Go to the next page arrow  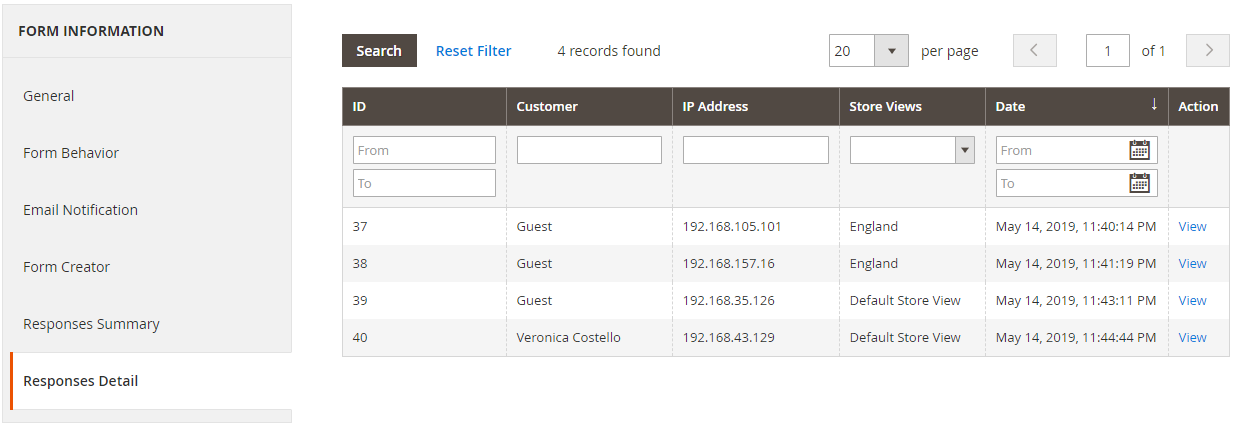1207,51
